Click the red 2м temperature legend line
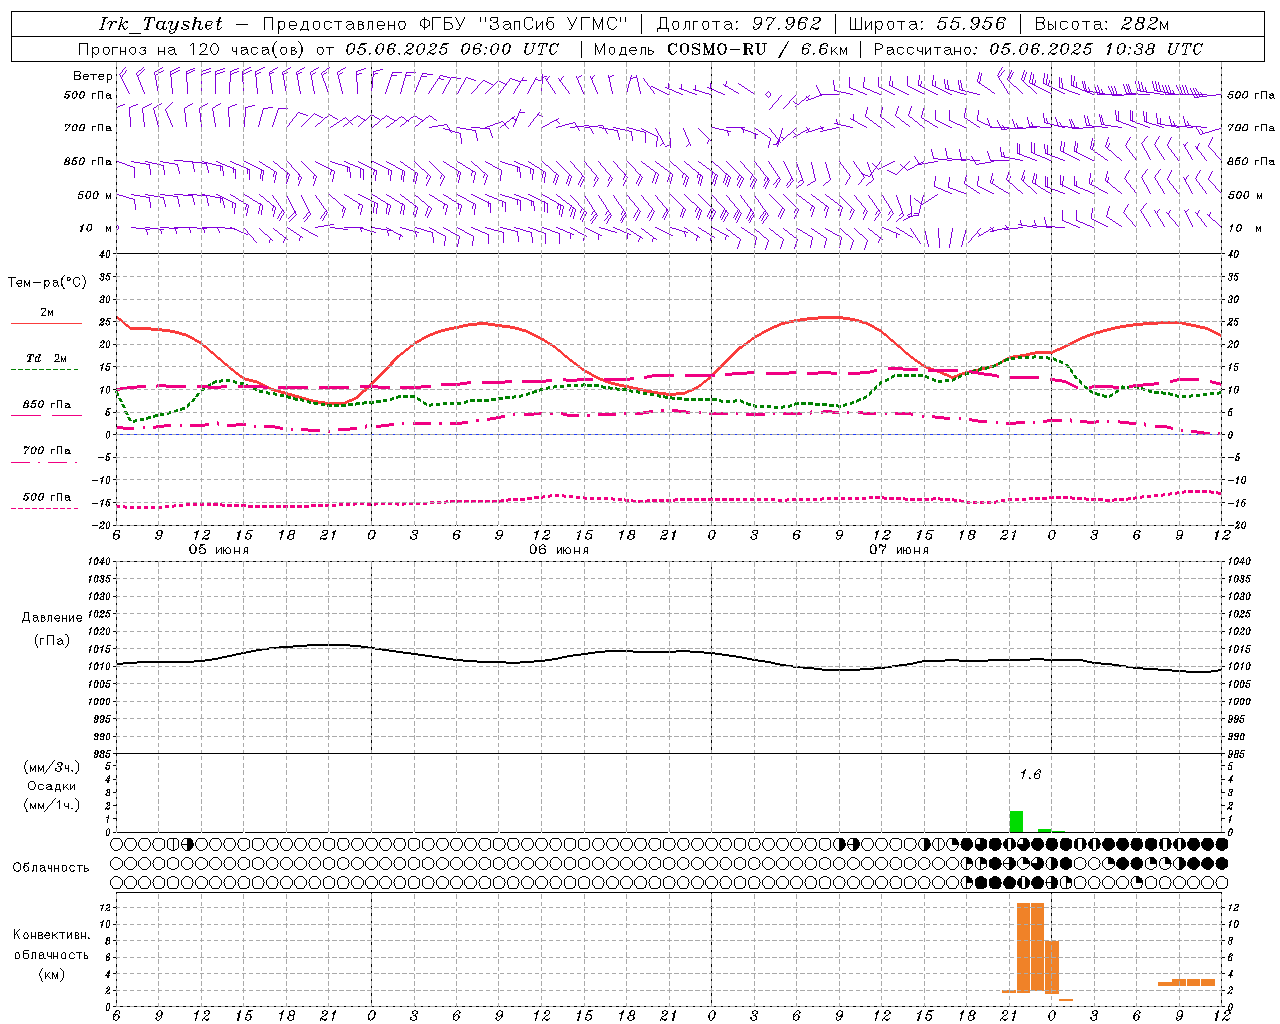 point(46,323)
